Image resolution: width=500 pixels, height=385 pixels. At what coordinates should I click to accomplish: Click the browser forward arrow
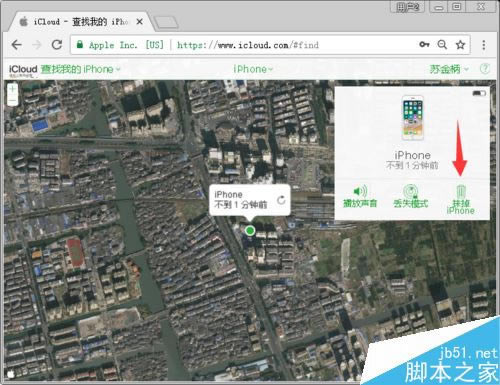[37, 44]
